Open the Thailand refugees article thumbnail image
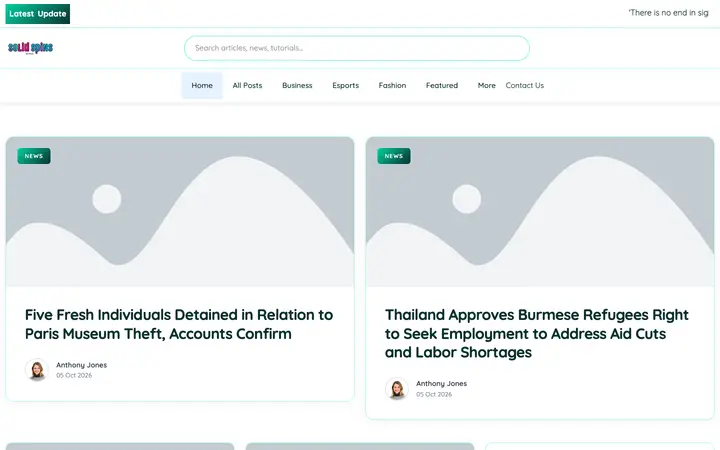Viewport: 720px width, 450px height. [540, 212]
